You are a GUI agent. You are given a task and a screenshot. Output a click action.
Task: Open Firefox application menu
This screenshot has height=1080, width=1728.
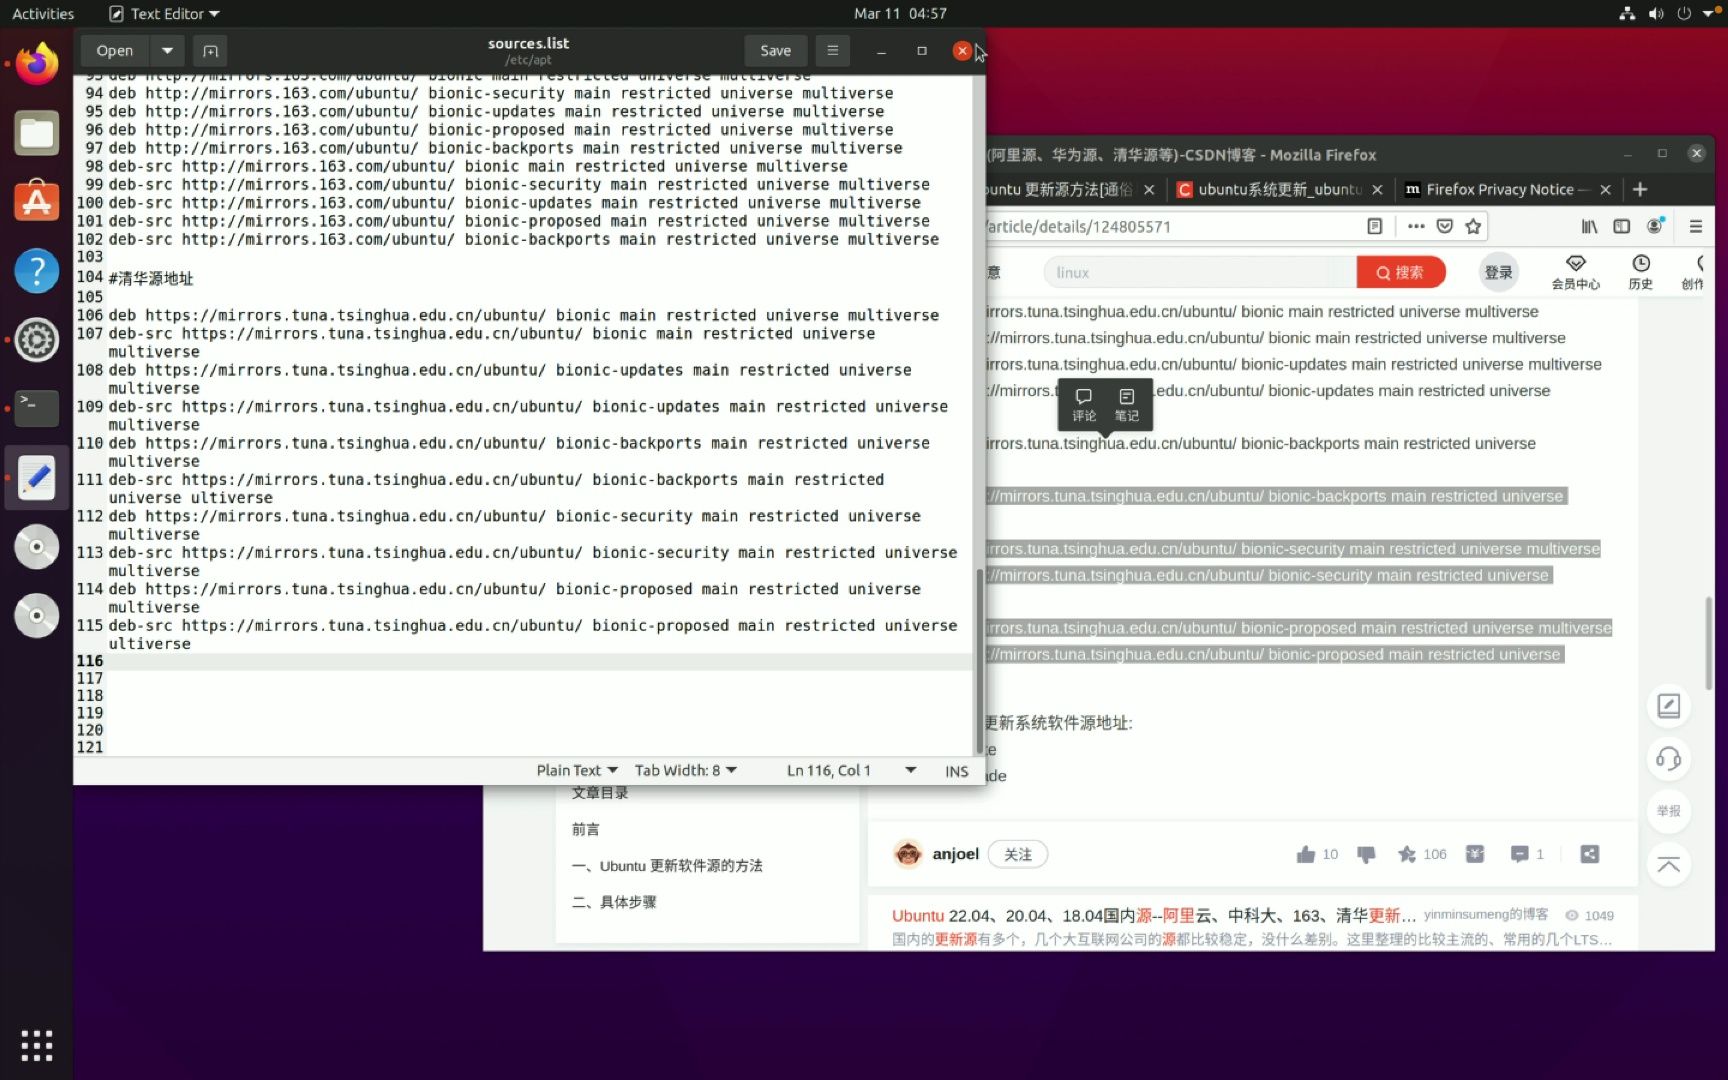1695,227
